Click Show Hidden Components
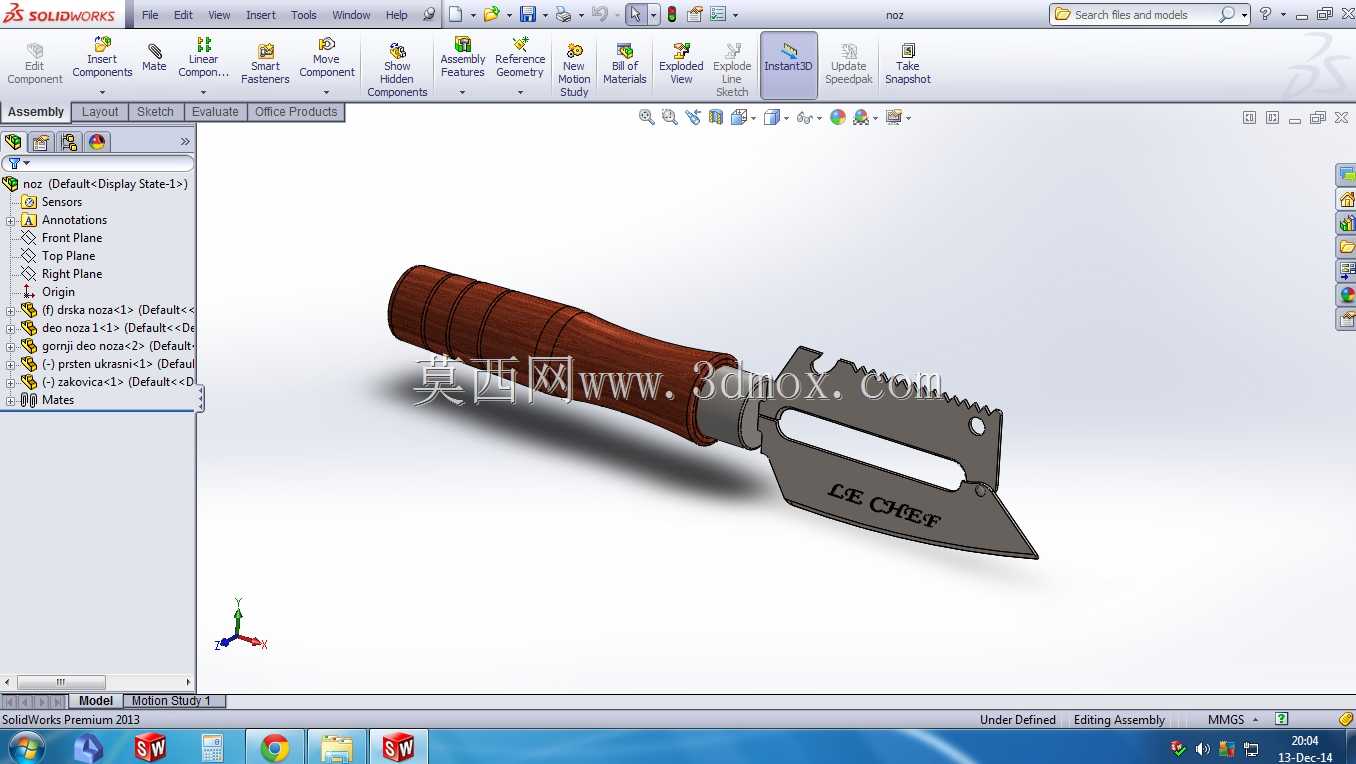Screen dimensions: 1356x764 tap(397, 69)
